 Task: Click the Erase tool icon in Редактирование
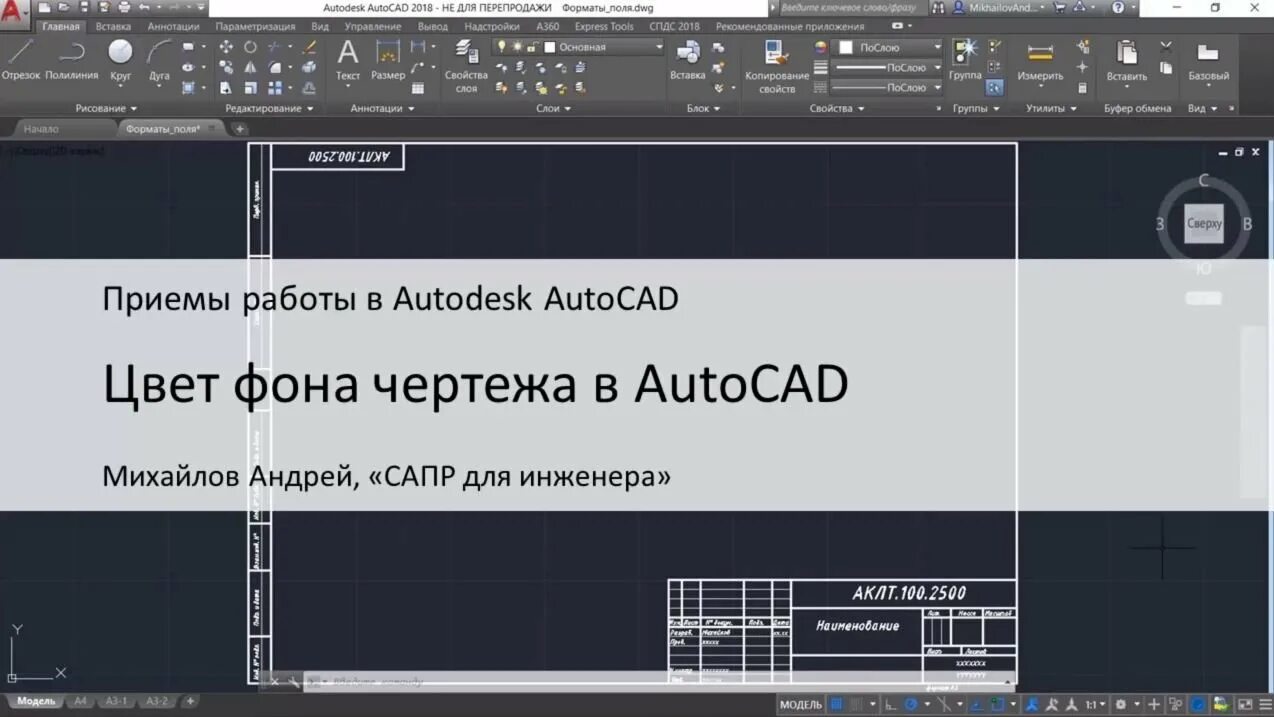309,47
